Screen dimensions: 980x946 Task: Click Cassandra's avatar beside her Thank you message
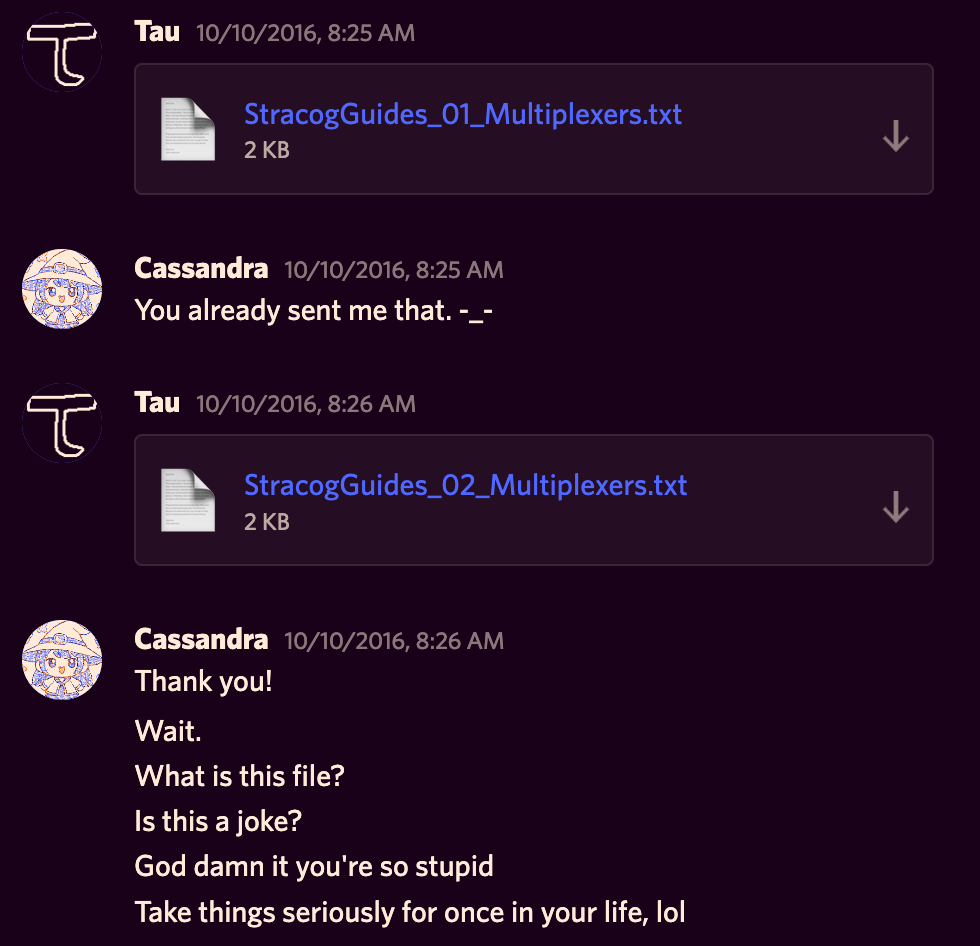tap(61, 660)
